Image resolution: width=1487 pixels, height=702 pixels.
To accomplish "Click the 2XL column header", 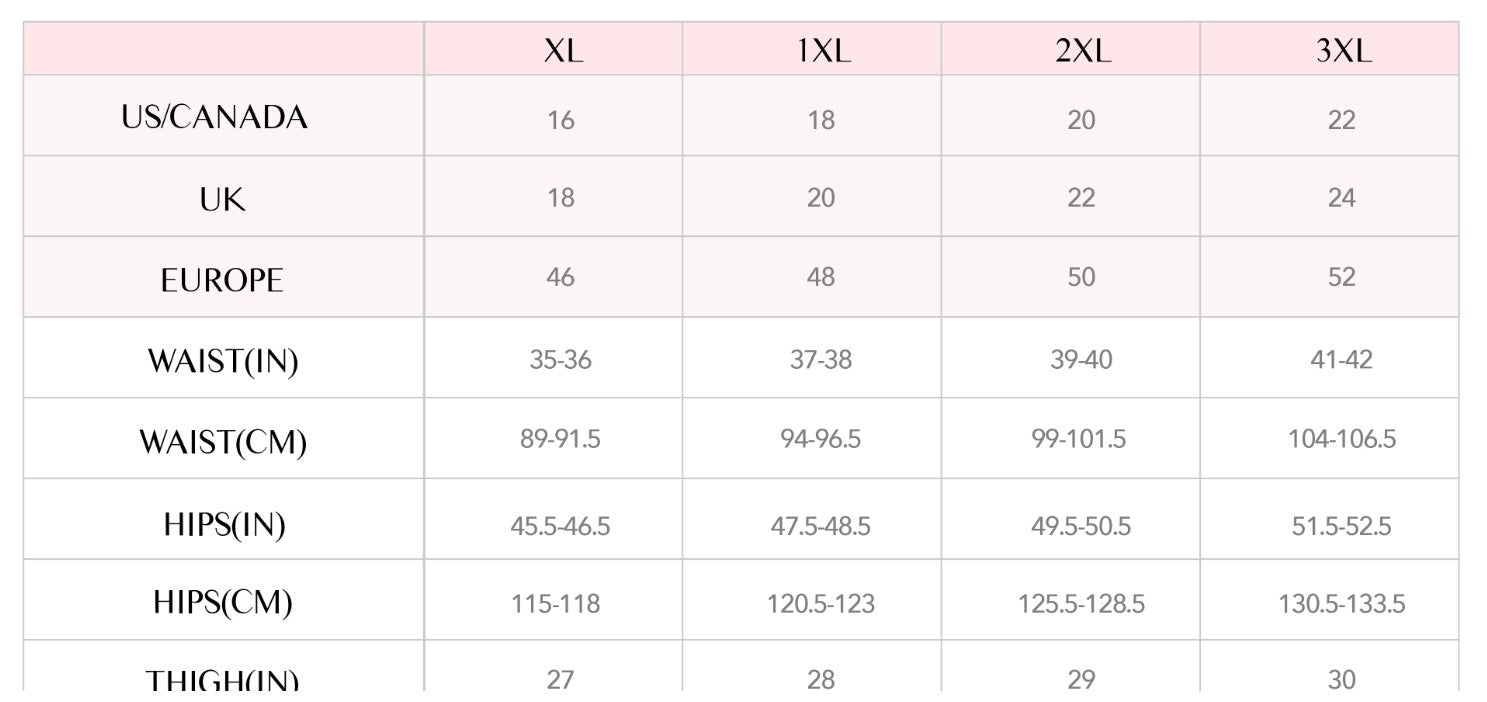I will coord(1082,51).
